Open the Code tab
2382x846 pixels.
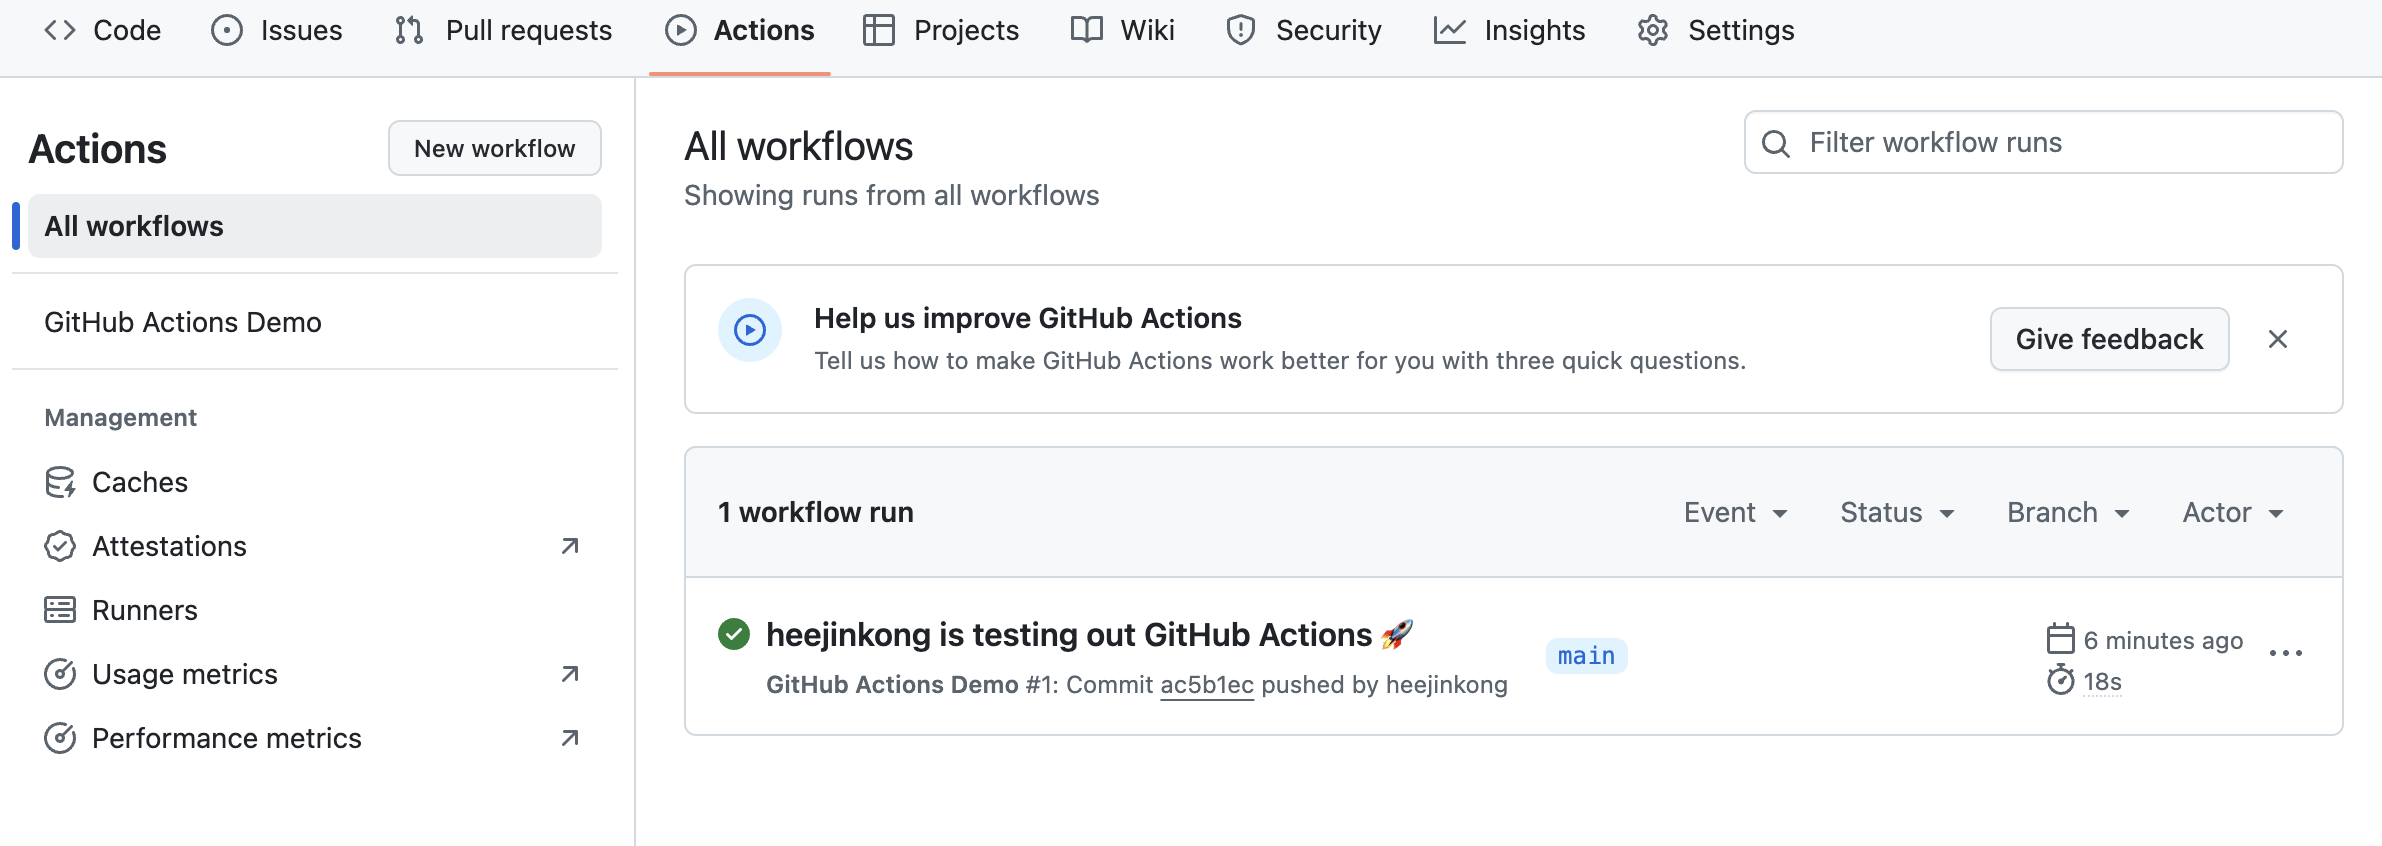(102, 30)
